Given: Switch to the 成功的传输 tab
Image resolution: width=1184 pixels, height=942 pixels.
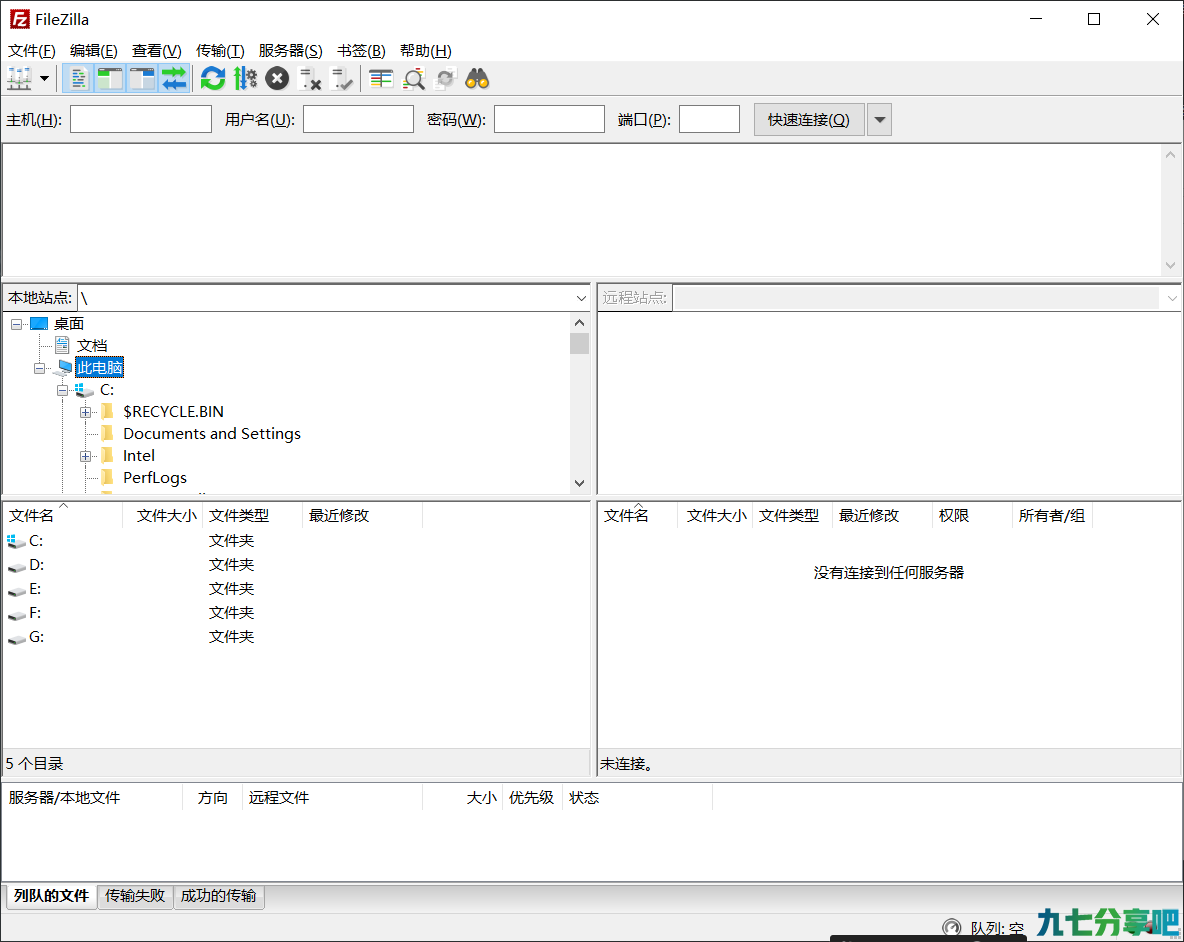Looking at the screenshot, I should pyautogui.click(x=219, y=896).
